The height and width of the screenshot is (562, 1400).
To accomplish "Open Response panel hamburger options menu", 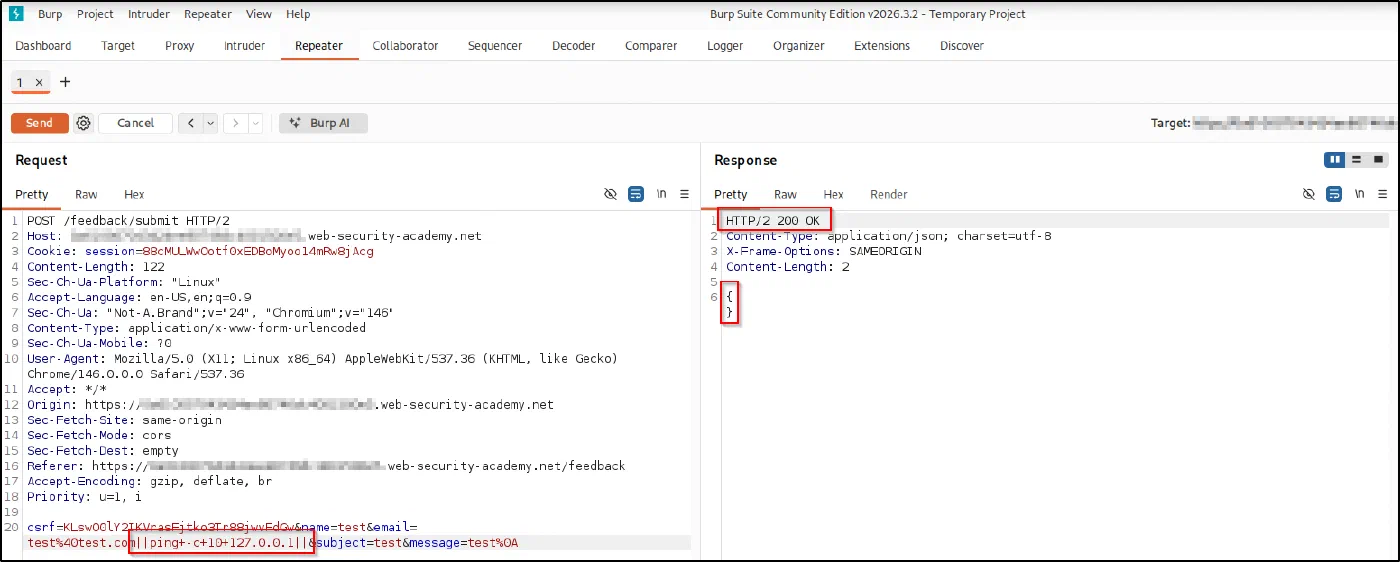I will tap(1383, 194).
